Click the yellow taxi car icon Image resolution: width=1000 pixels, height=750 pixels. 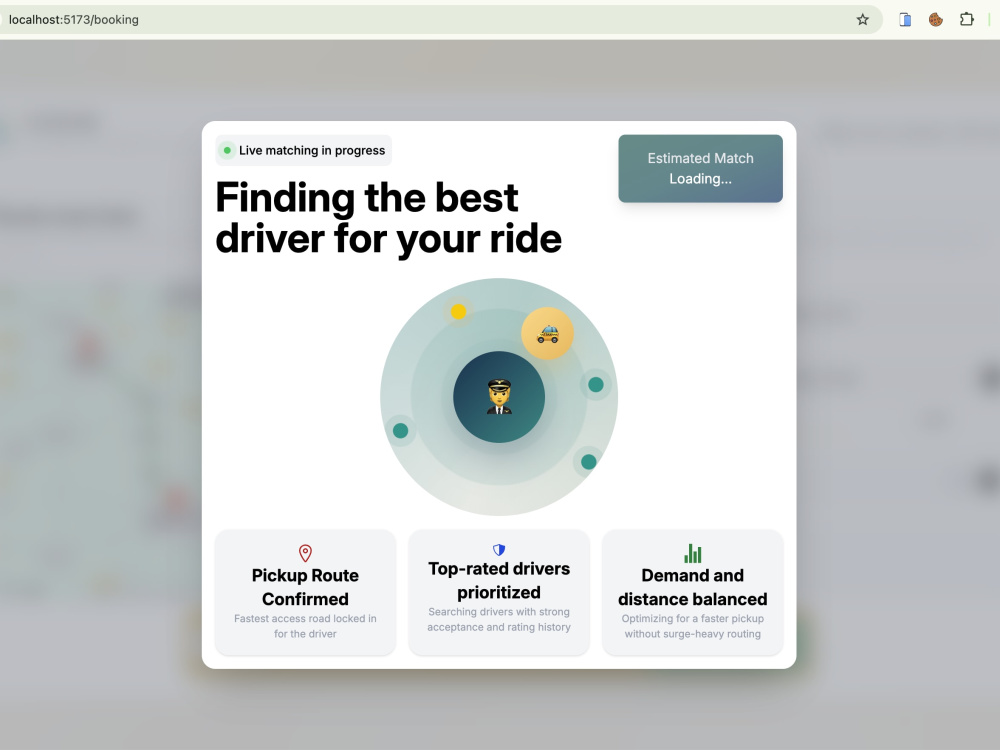coord(548,333)
